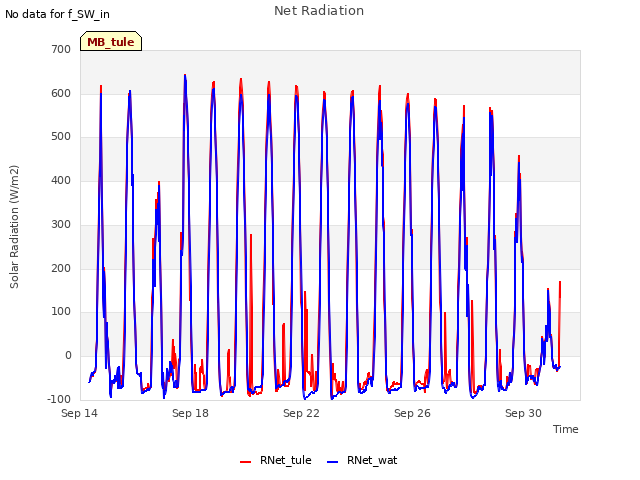
Task: Click the 500 y-axis tick label
Action: point(61,137)
